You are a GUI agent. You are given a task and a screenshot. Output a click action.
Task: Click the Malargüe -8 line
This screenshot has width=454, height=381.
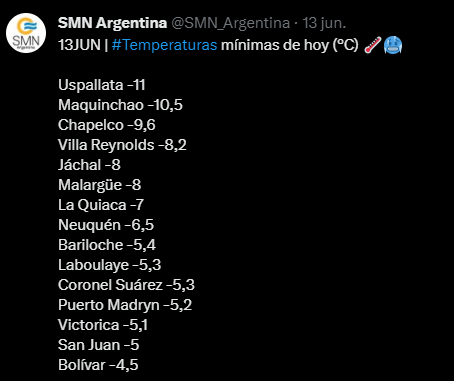coord(99,185)
